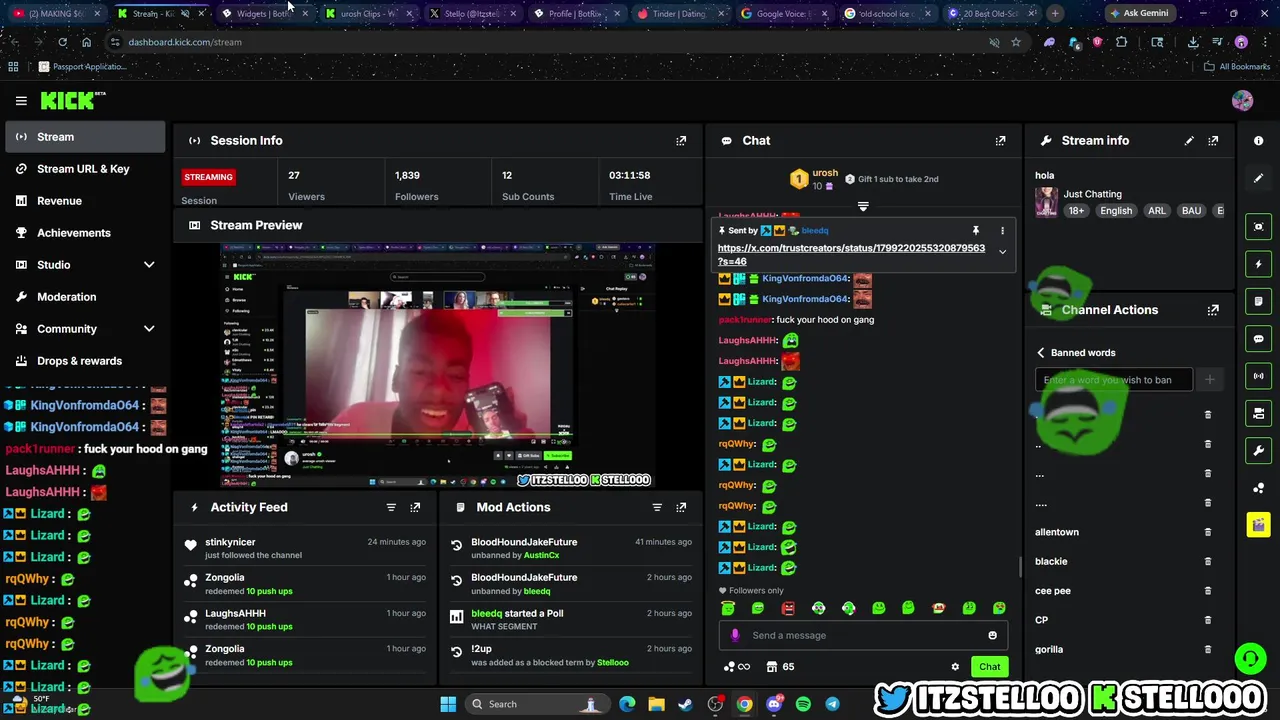Screen dimensions: 1280x720
Task: Edit stream info with pencil icon
Action: [x=1189, y=141]
